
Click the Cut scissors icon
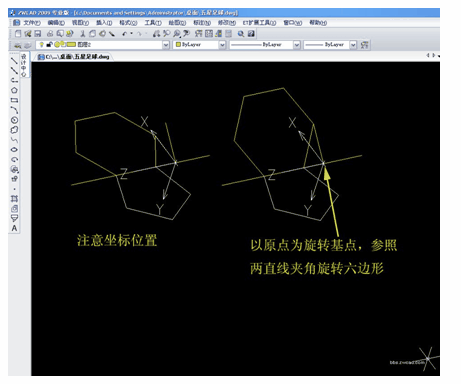point(83,33)
